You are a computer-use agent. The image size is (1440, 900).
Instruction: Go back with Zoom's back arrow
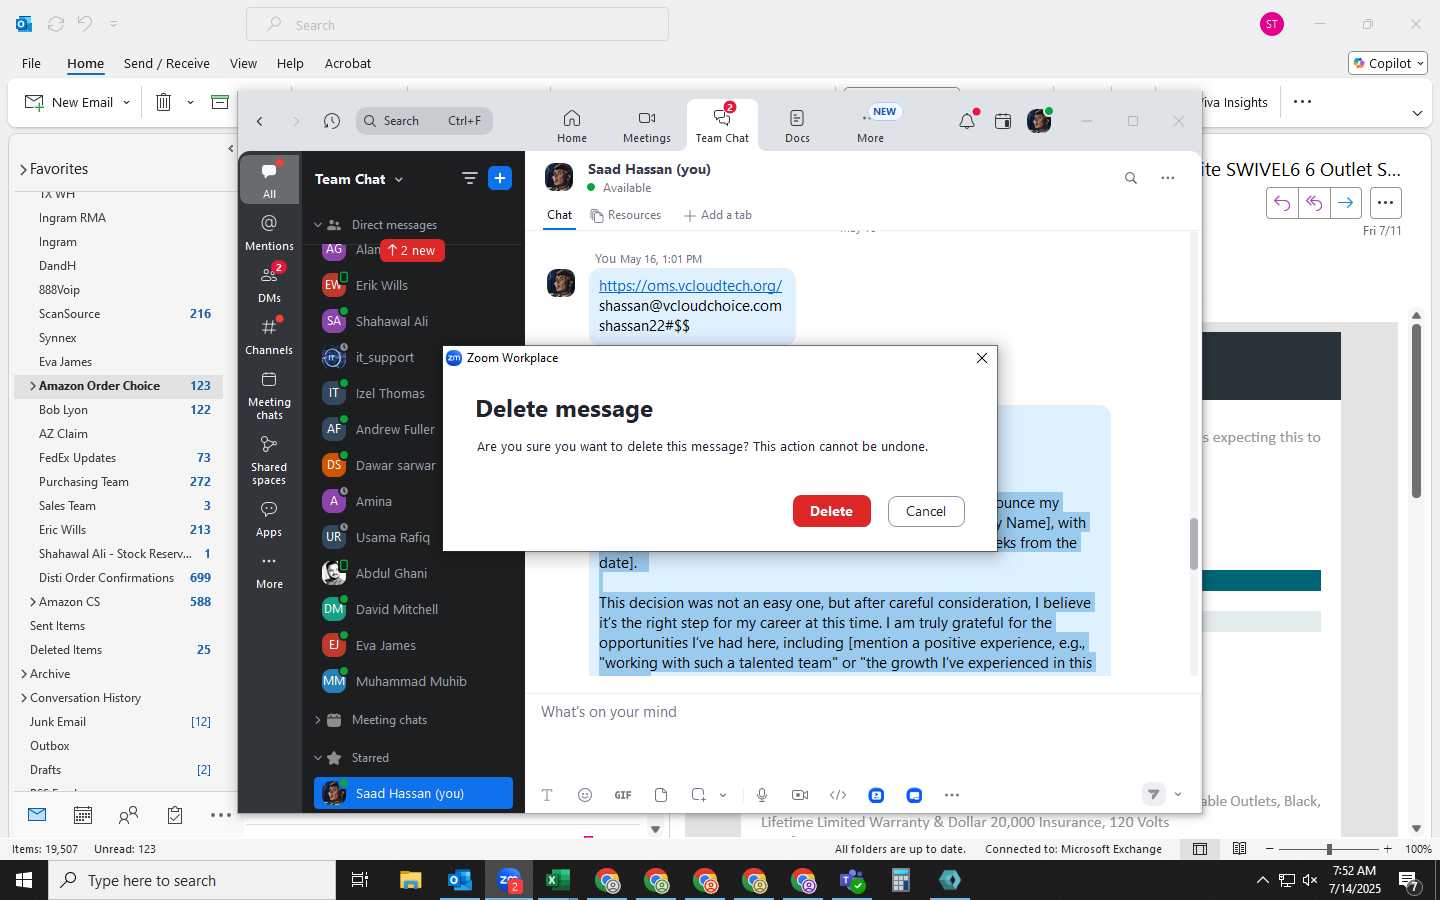pyautogui.click(x=260, y=121)
